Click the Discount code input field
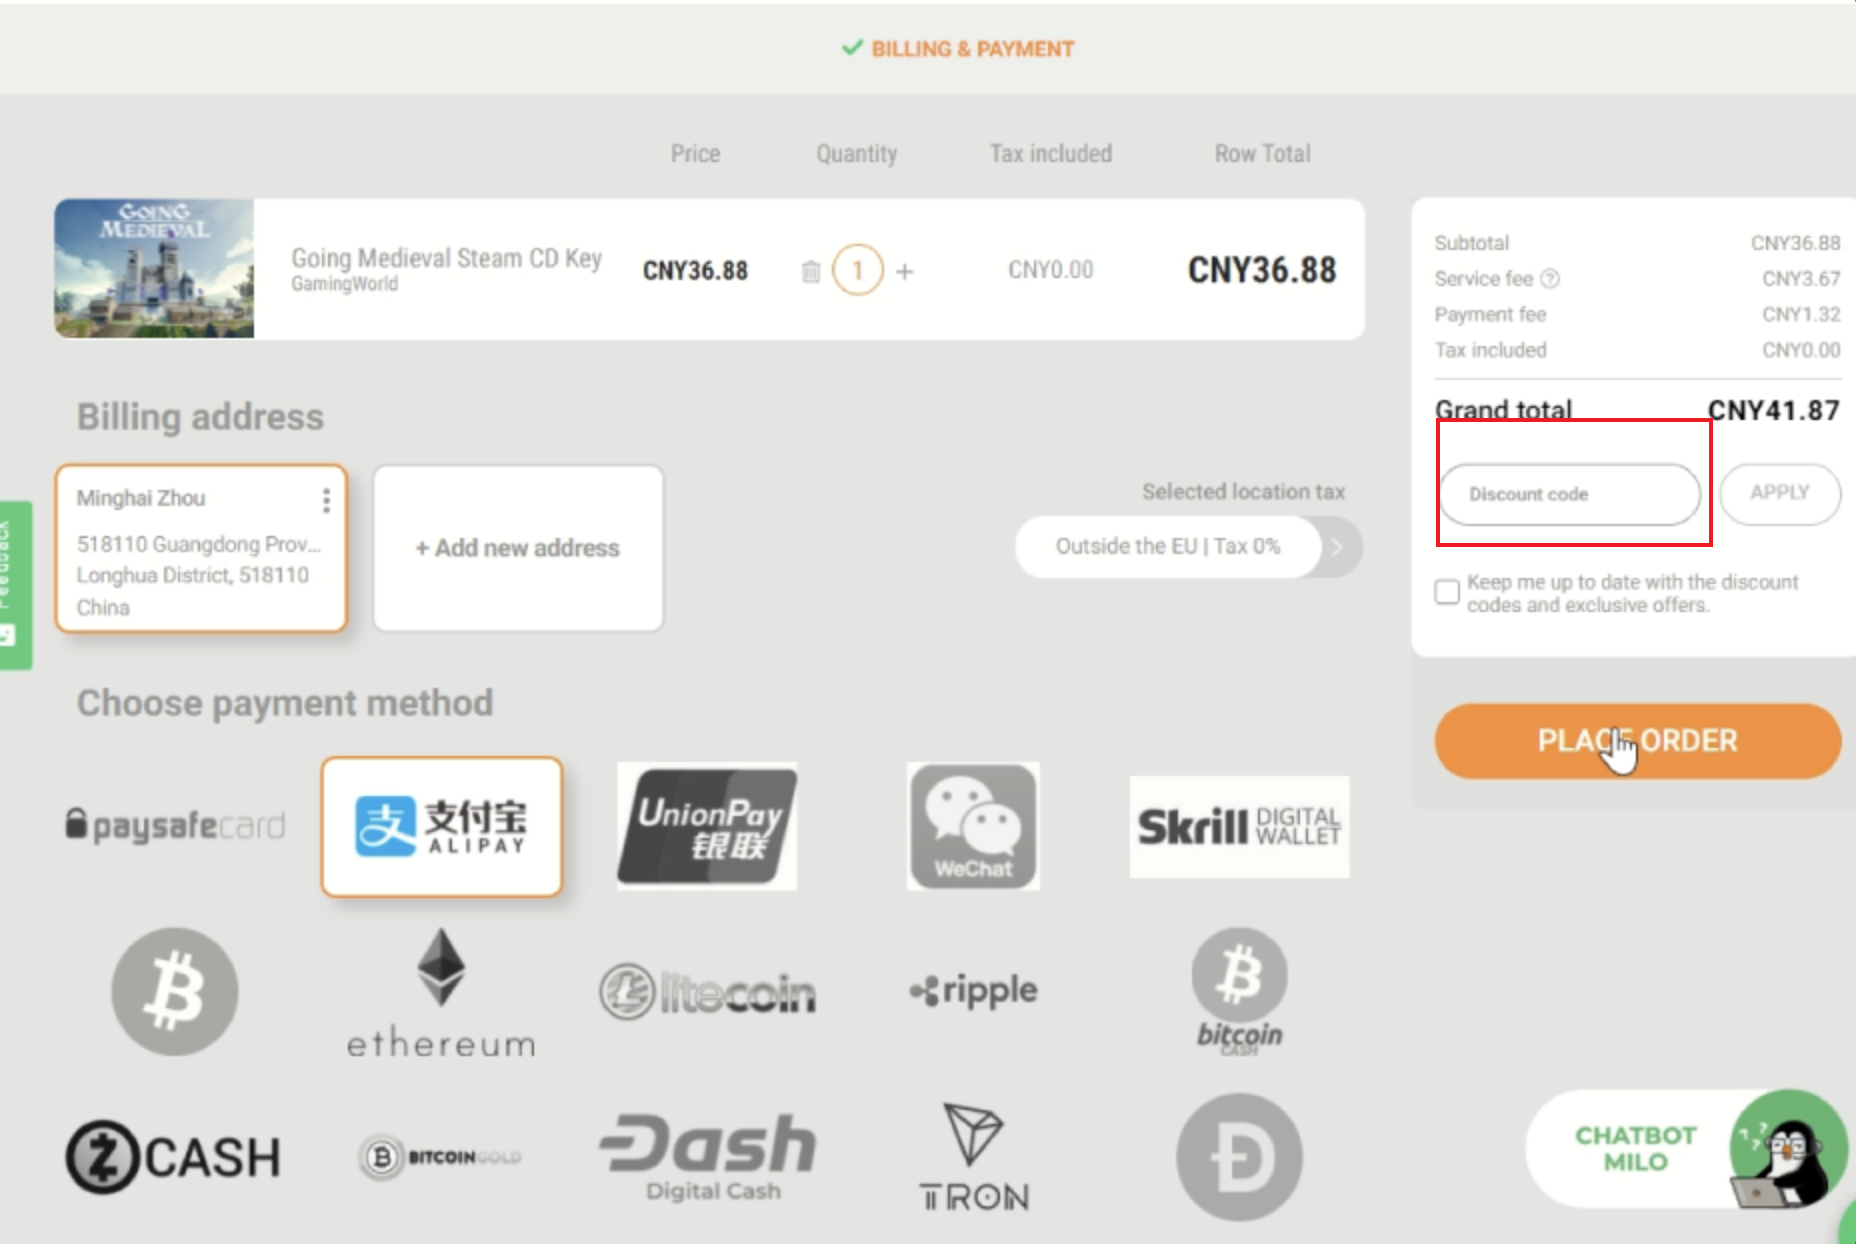 (x=1570, y=494)
